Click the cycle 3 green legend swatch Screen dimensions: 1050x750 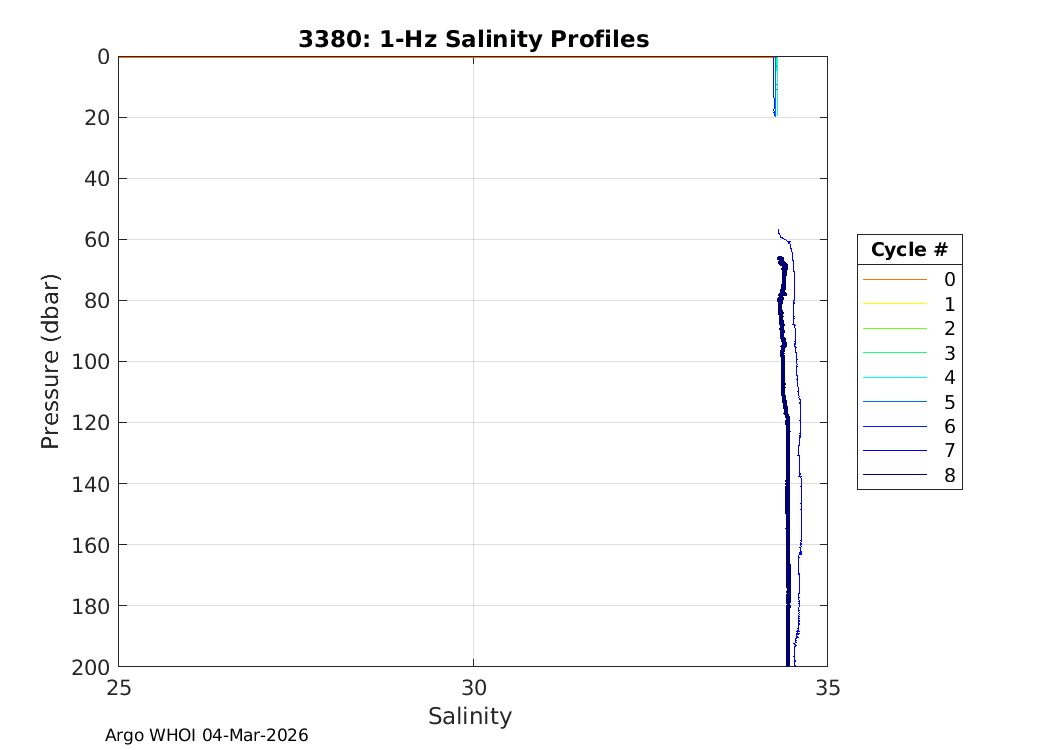(894, 353)
